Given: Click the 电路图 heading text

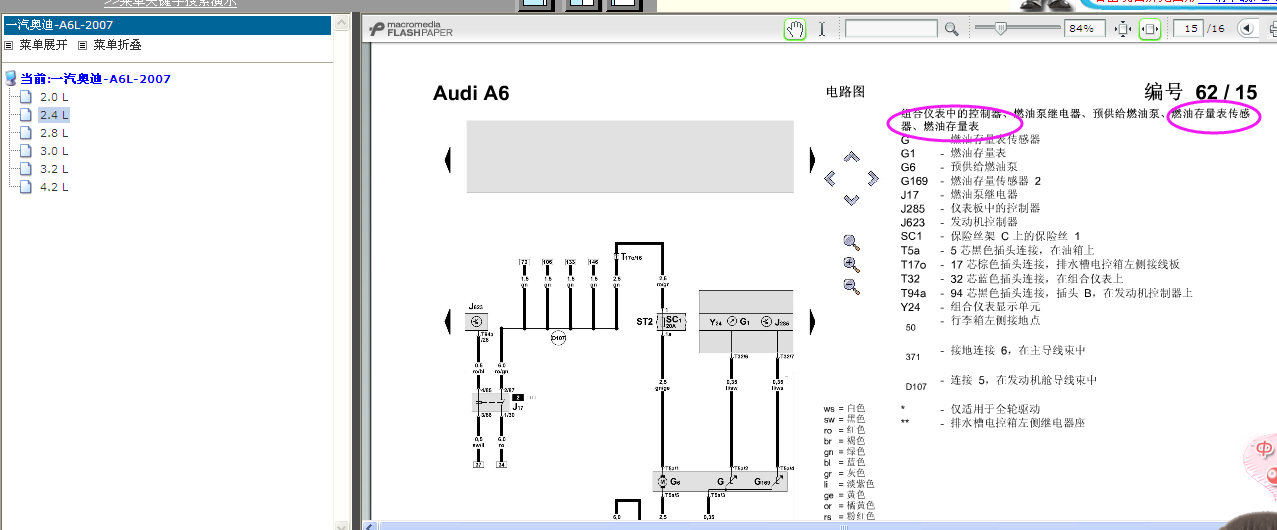Looking at the screenshot, I should (845, 92).
